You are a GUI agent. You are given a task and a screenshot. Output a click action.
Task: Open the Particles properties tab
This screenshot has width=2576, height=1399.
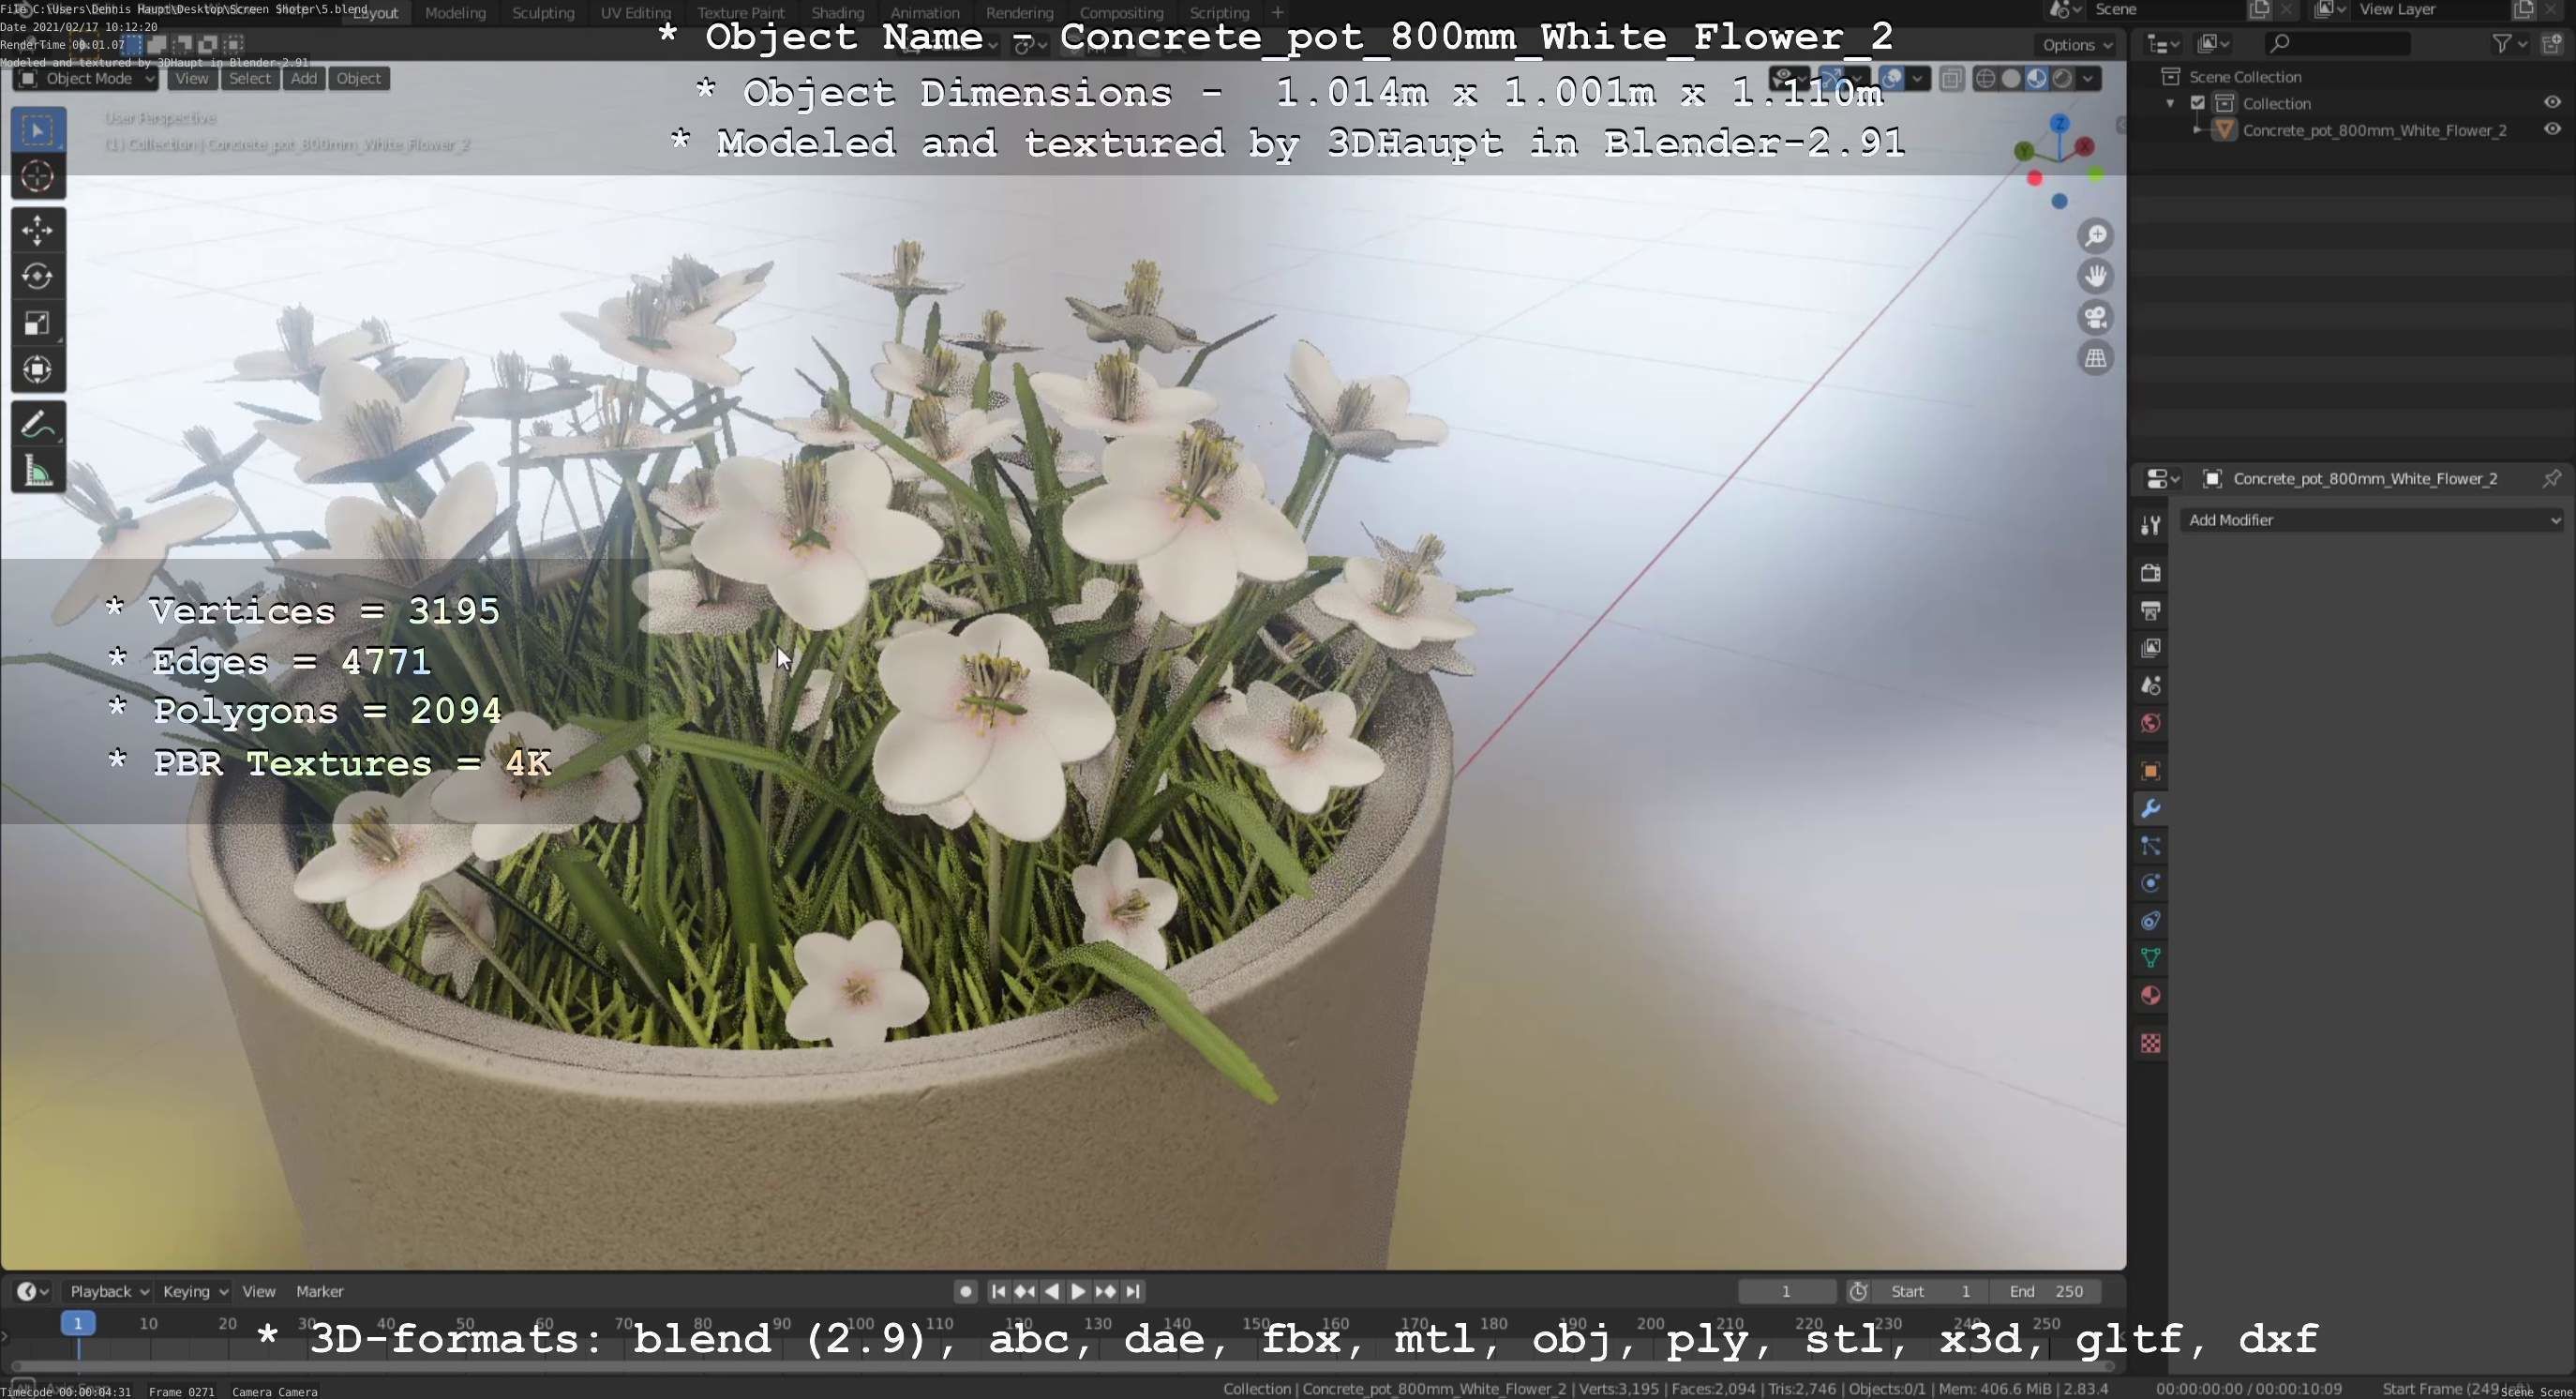2151,846
